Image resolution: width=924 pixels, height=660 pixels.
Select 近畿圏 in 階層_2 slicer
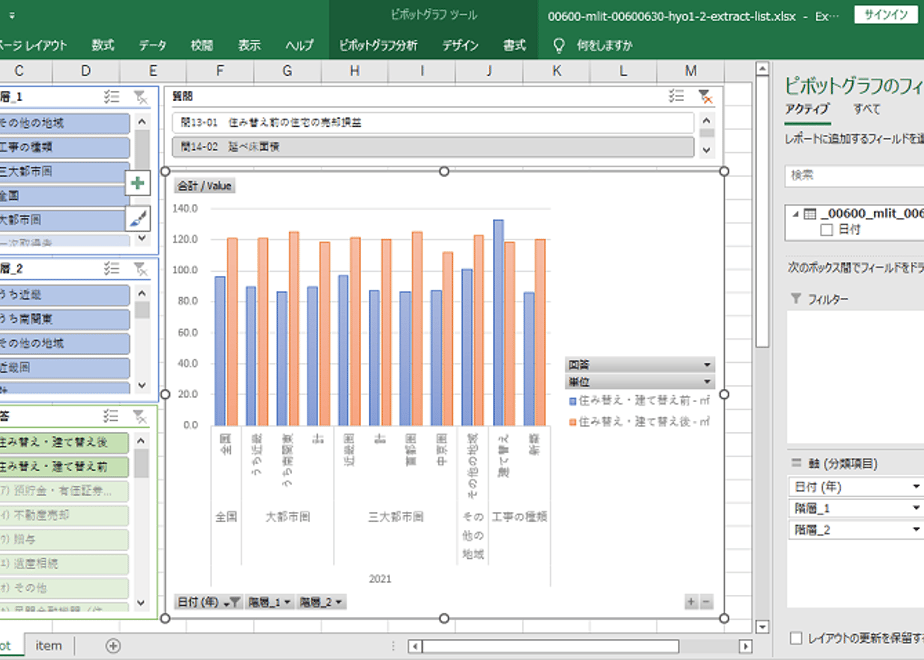[64, 368]
